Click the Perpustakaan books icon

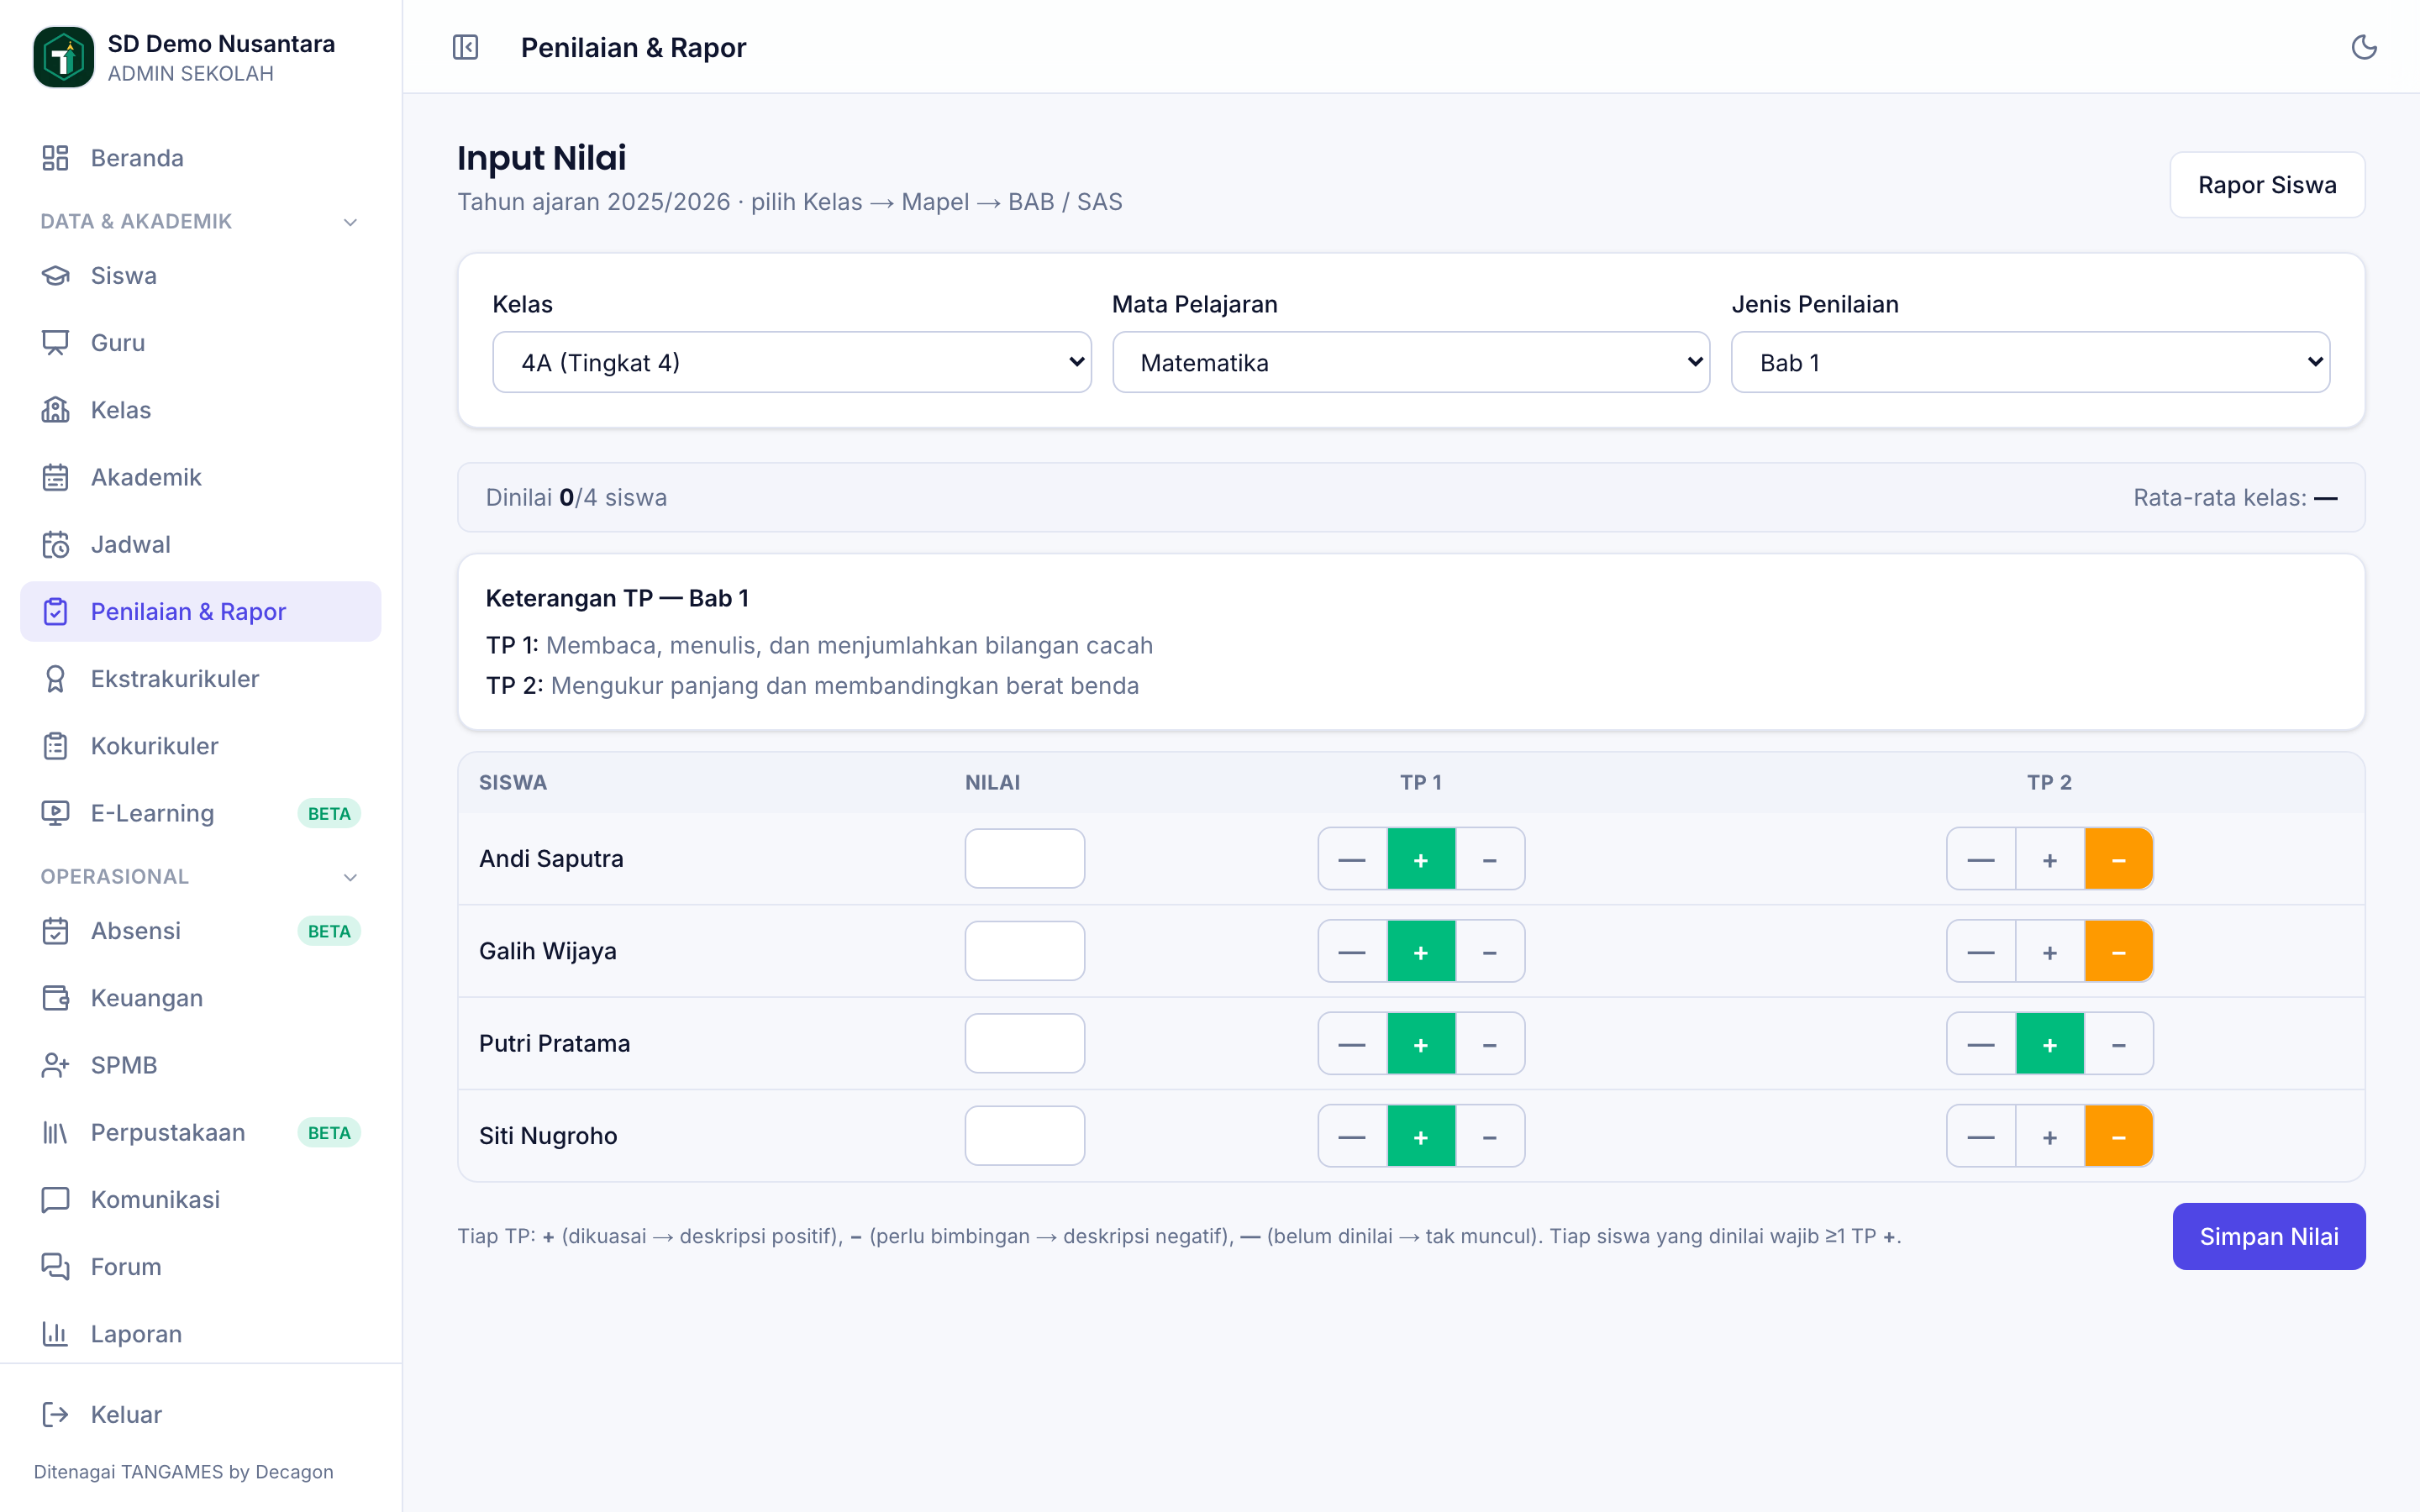pyautogui.click(x=55, y=1132)
